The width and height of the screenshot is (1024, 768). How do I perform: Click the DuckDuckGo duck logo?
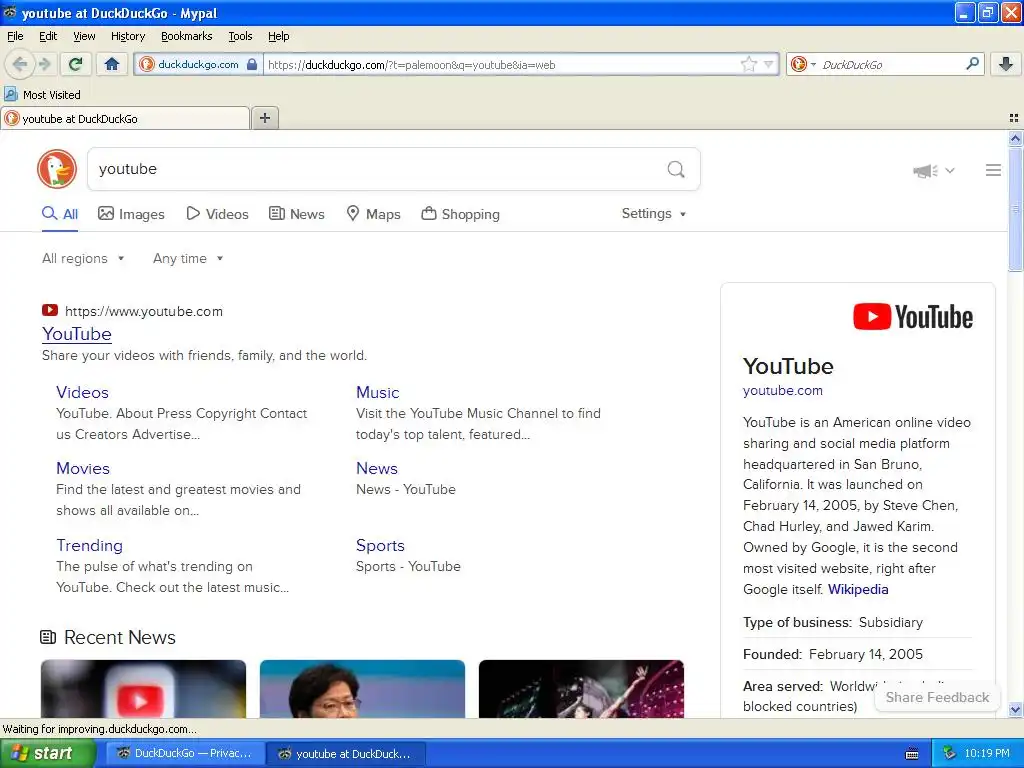coord(57,169)
